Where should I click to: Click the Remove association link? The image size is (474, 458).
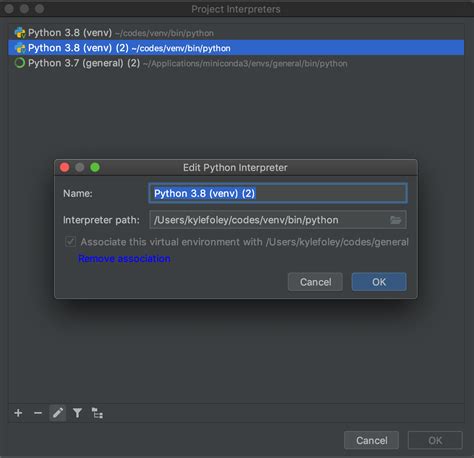click(x=124, y=259)
